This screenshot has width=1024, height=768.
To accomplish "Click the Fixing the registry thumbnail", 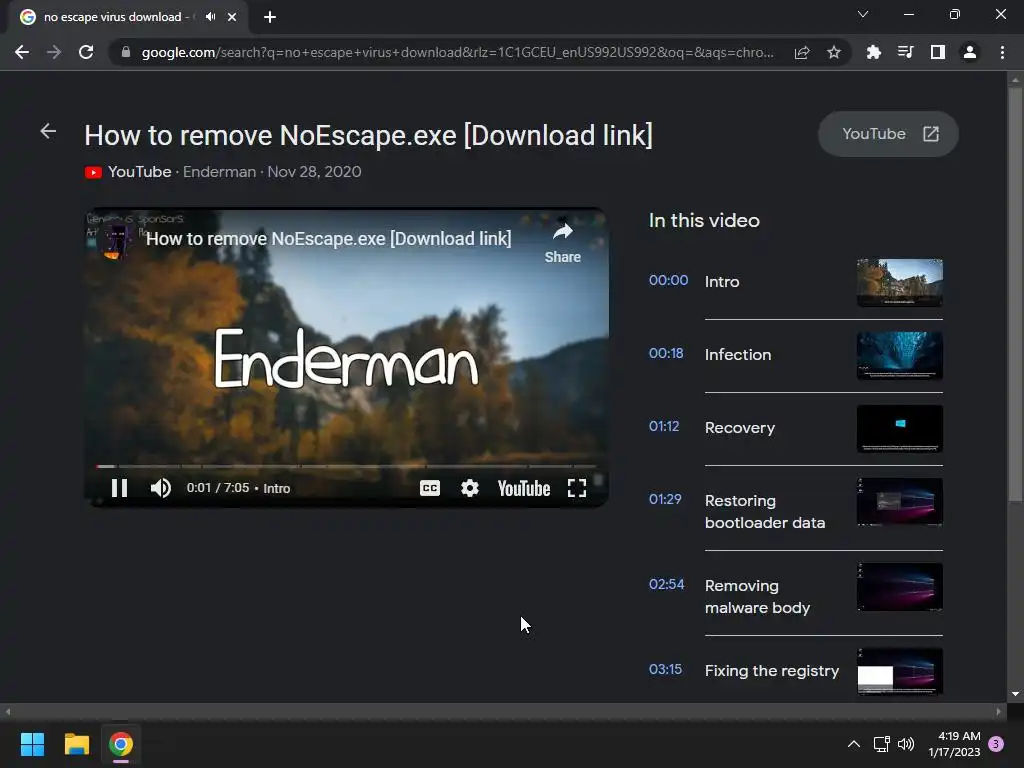I will coord(899,671).
